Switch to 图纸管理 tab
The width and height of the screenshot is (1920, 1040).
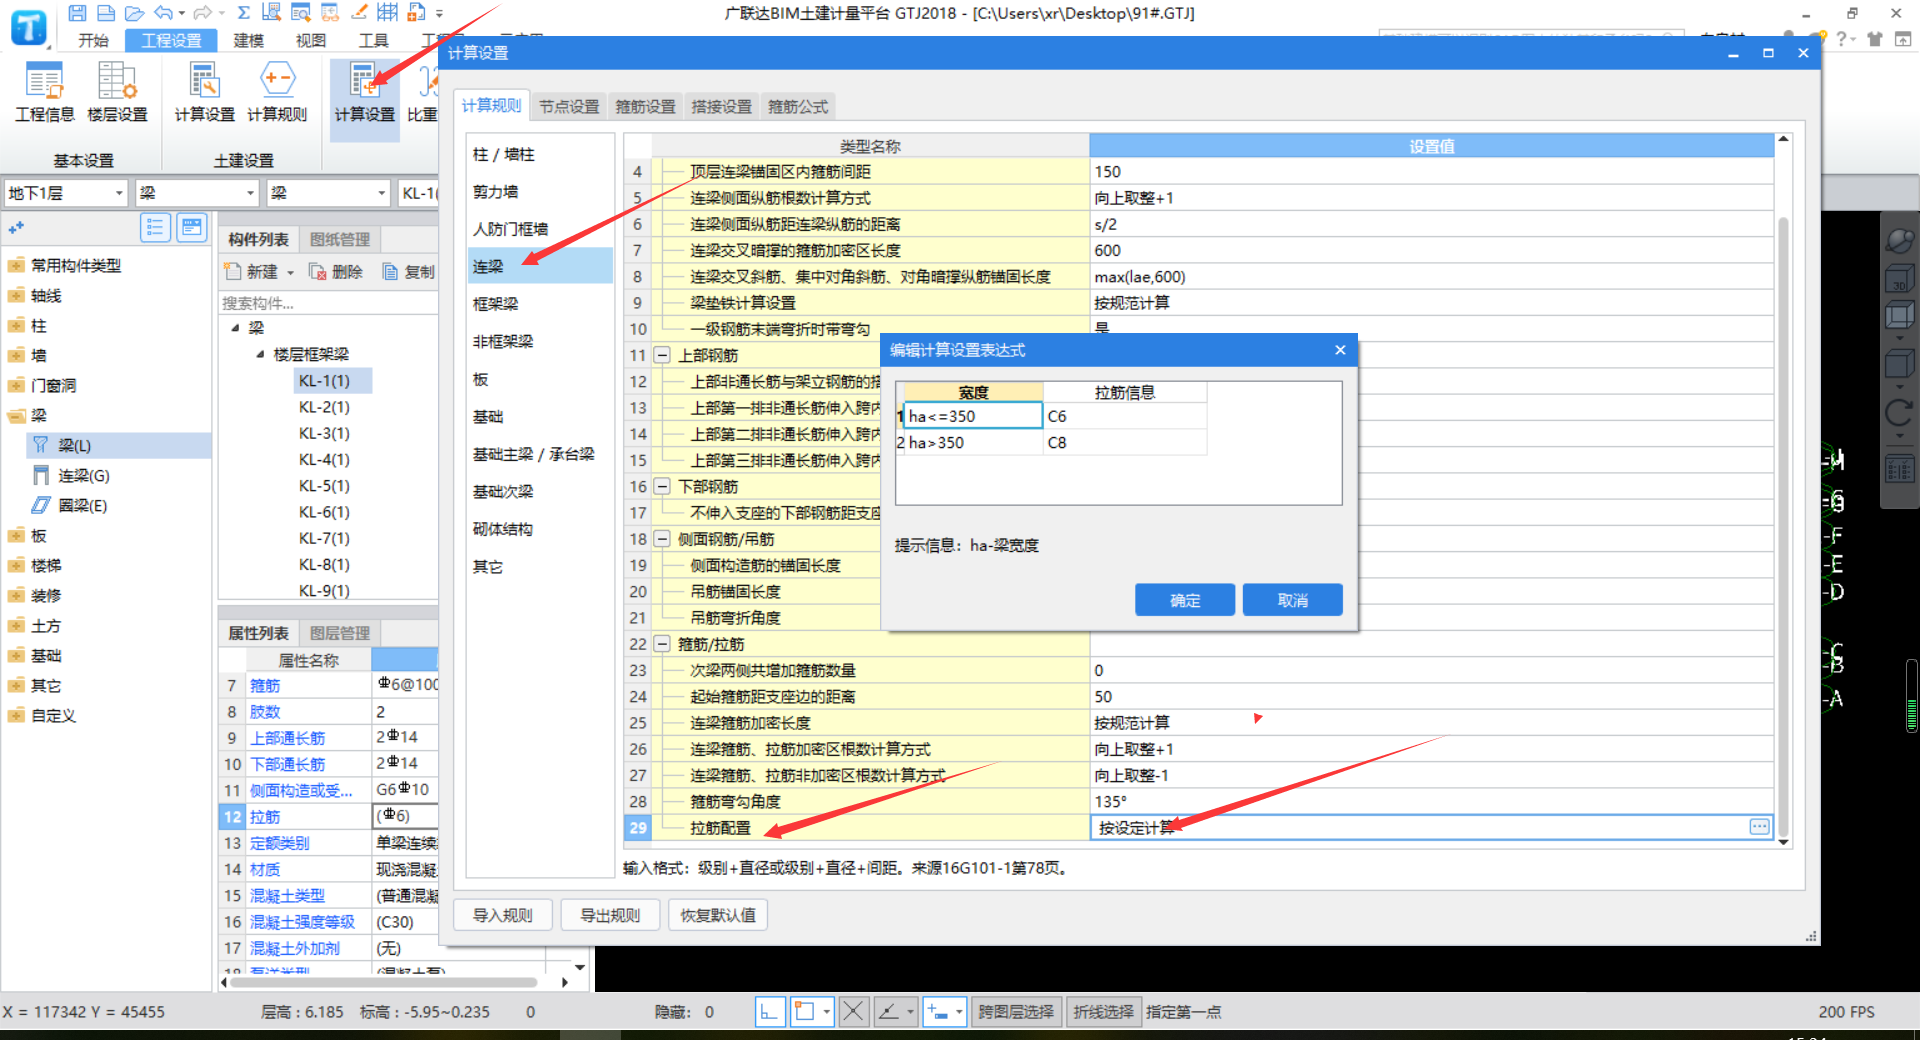[x=340, y=240]
